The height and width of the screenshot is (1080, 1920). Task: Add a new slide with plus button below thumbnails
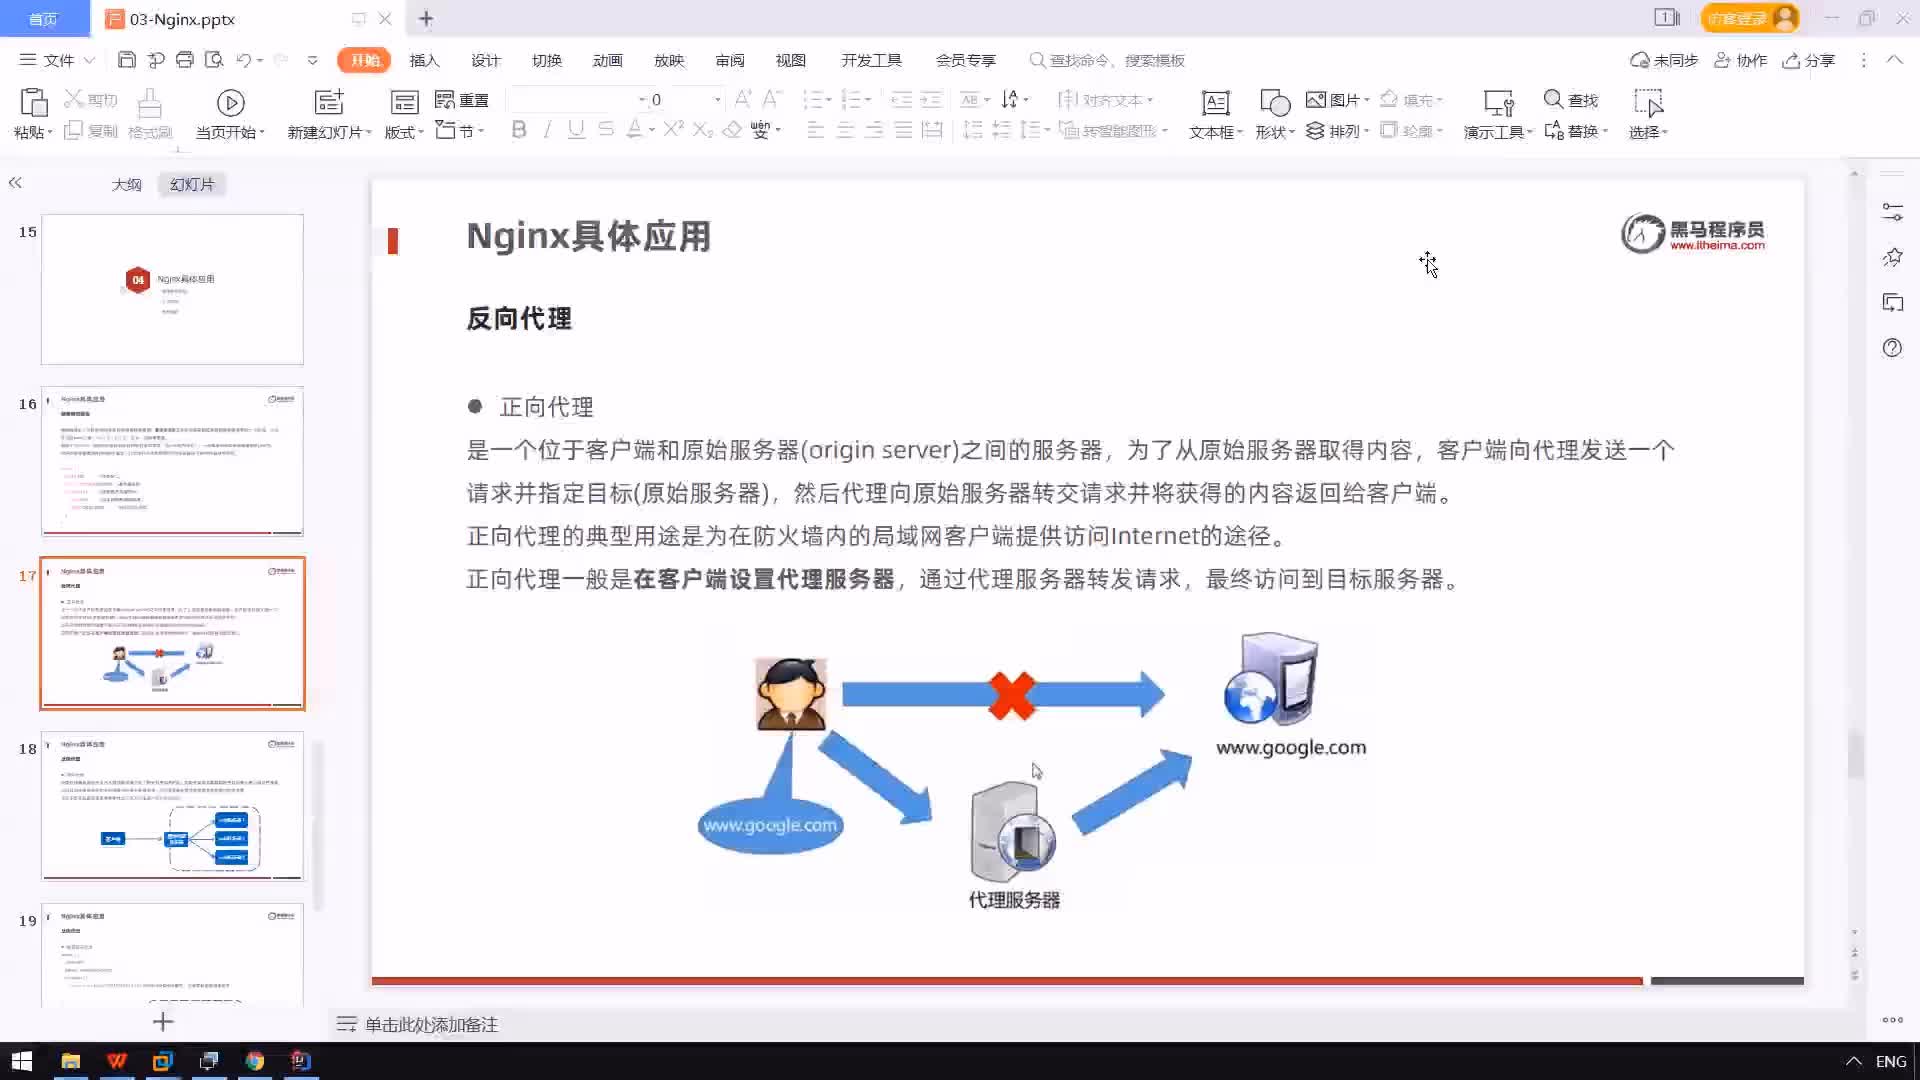[163, 1022]
